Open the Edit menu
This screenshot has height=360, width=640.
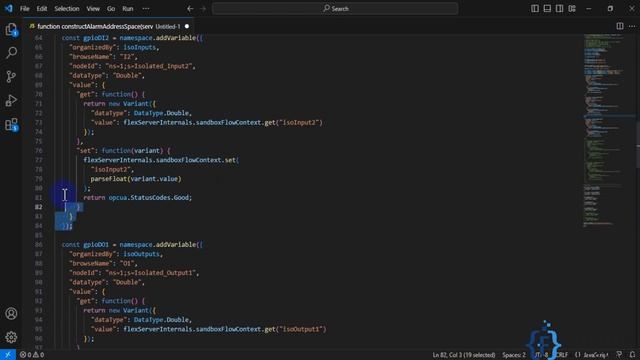point(42,9)
